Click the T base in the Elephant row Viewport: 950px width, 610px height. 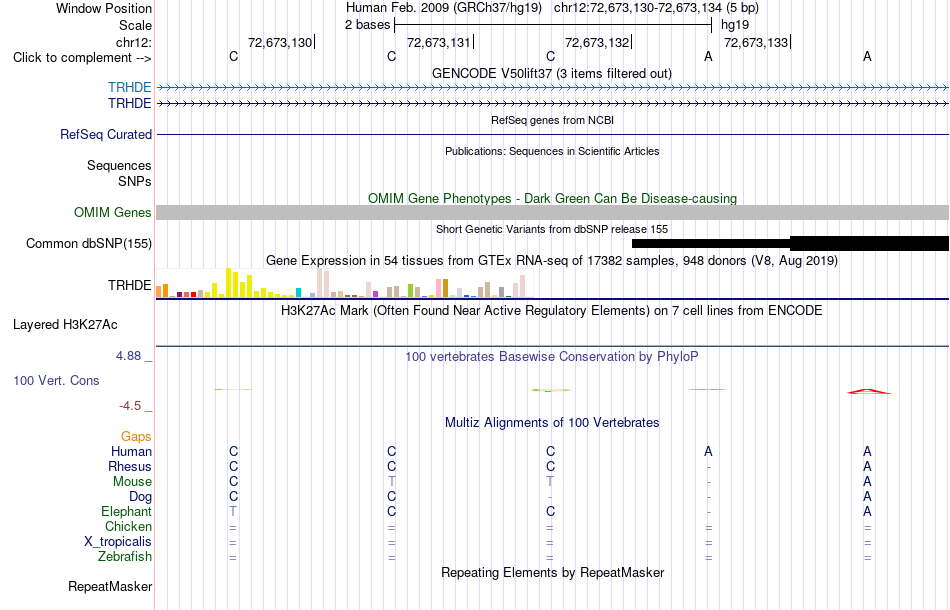[233, 511]
